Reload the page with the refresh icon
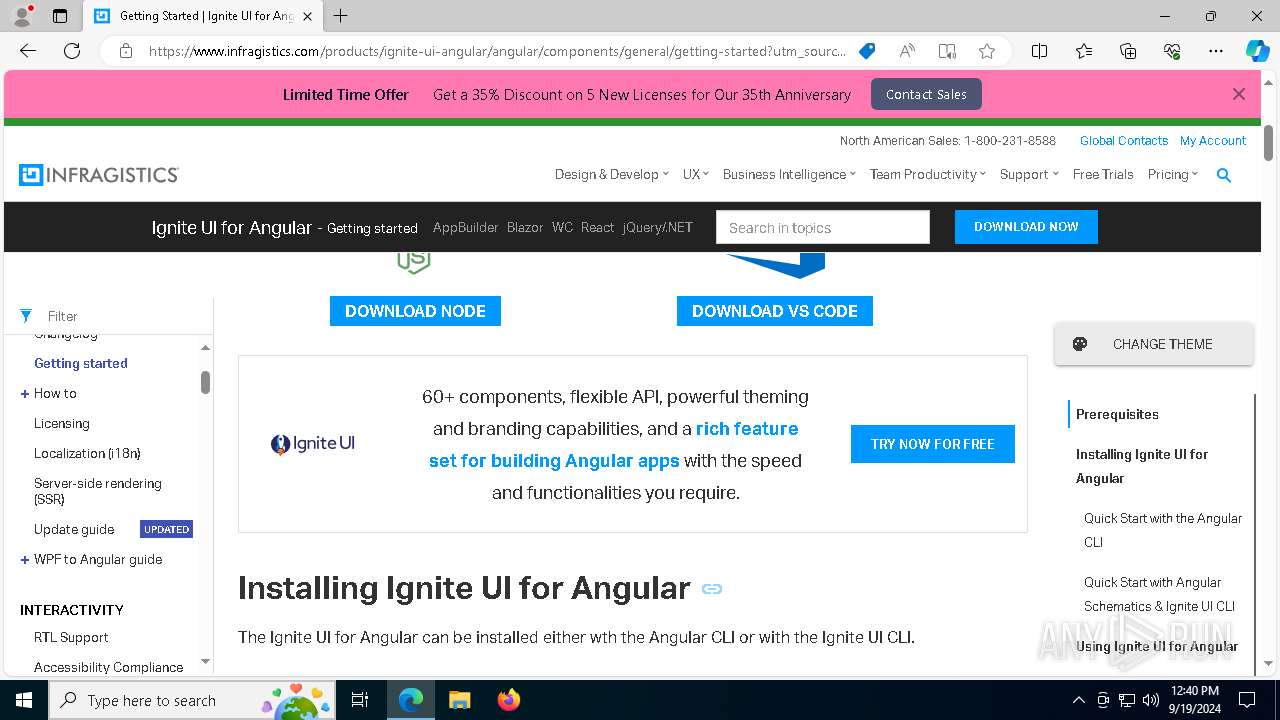Screen dimensions: 1280x720 (x=72, y=51)
